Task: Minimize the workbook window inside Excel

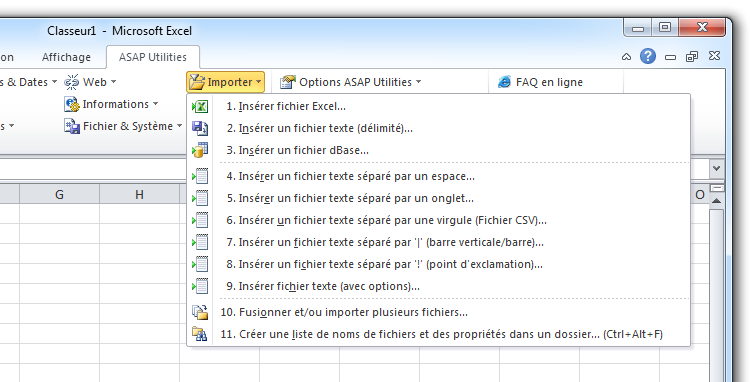Action: (x=670, y=57)
